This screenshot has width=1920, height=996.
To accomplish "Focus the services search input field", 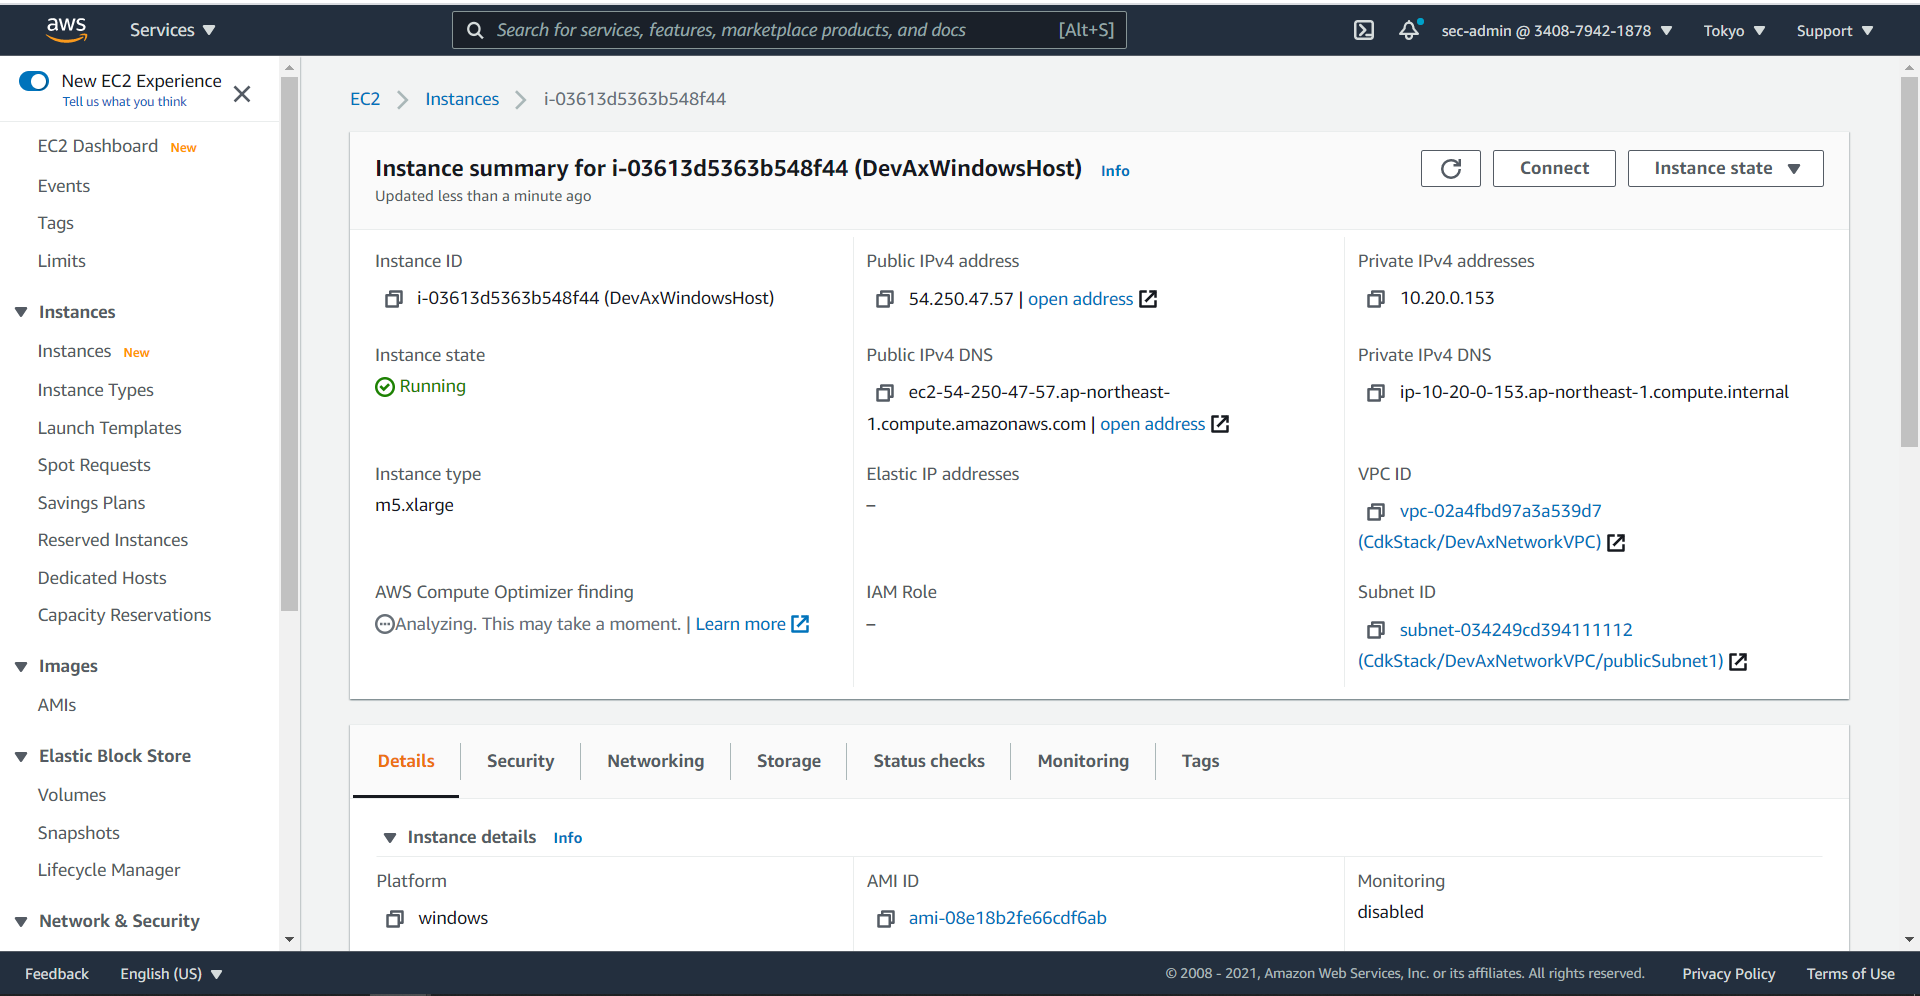I will pos(789,30).
